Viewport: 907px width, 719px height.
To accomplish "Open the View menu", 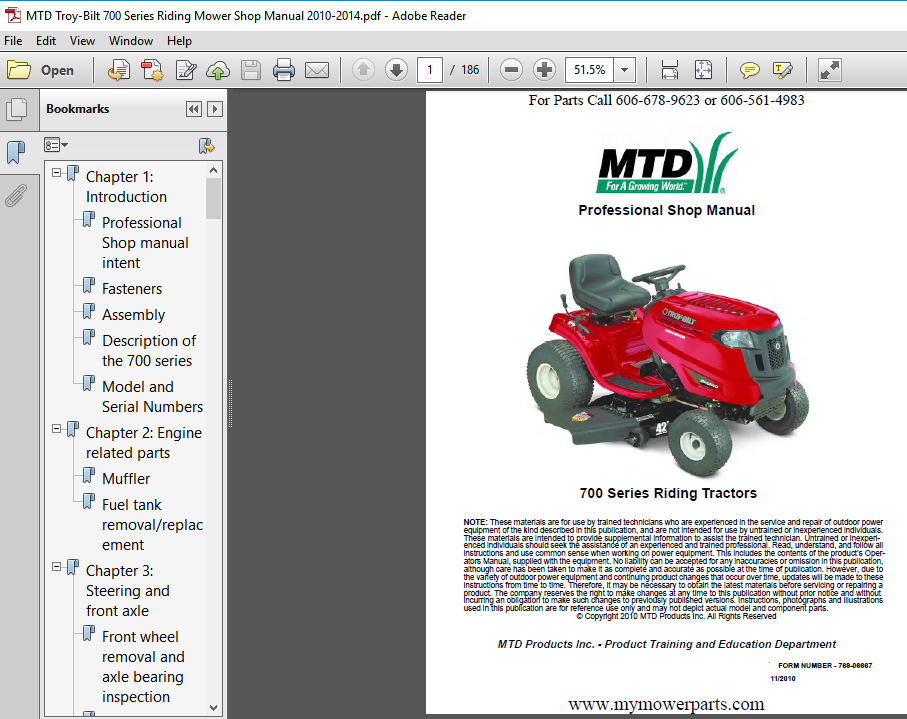I will pos(82,41).
